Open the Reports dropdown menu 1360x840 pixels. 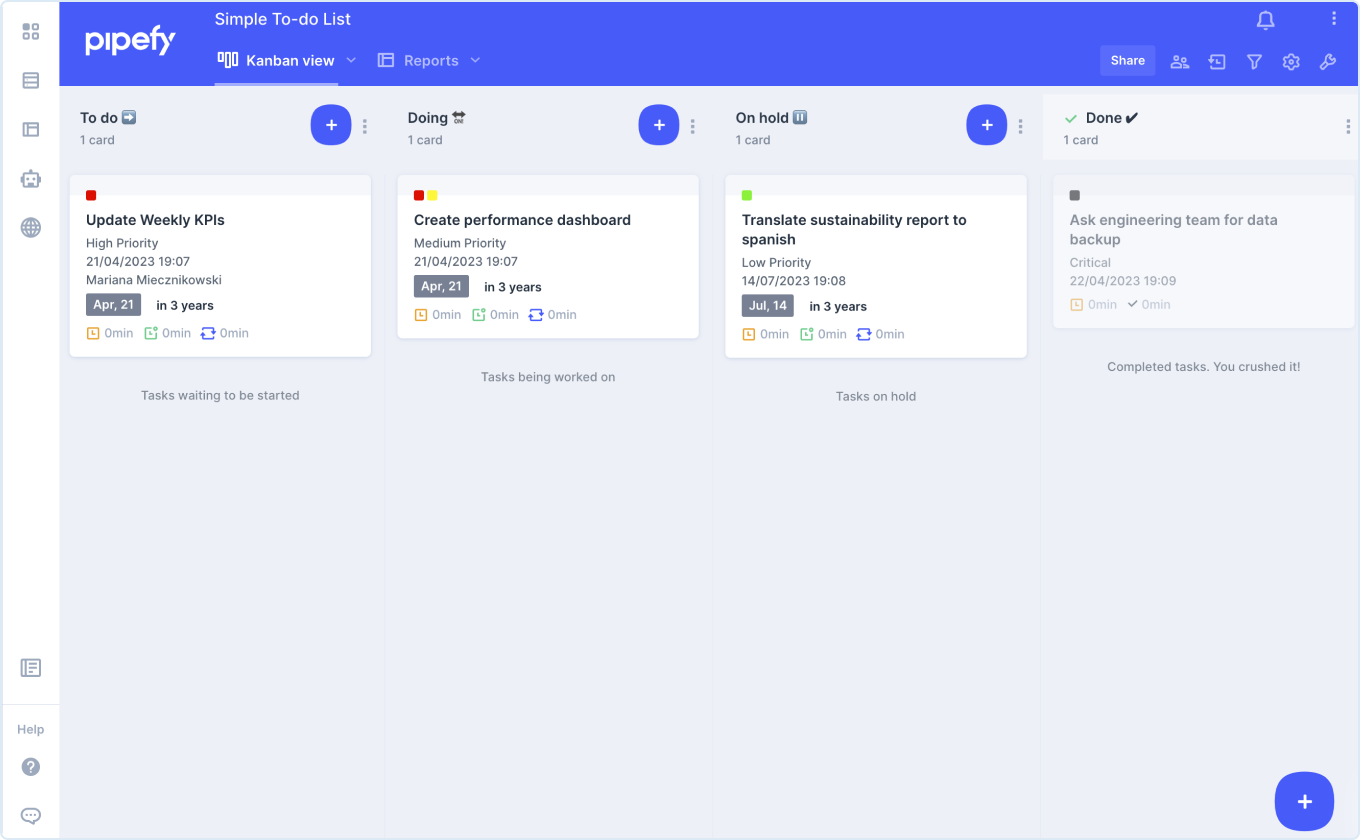point(475,60)
